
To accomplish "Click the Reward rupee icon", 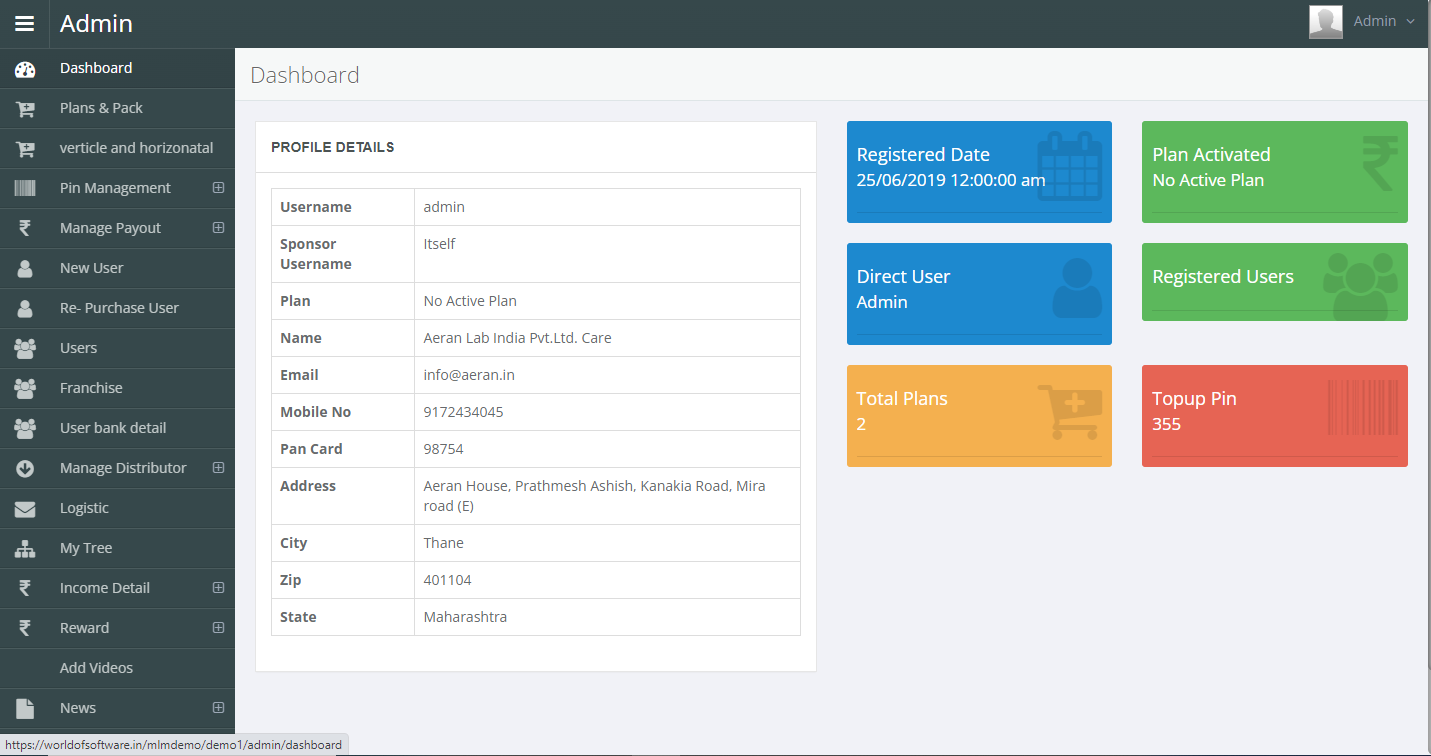I will pyautogui.click(x=25, y=628).
